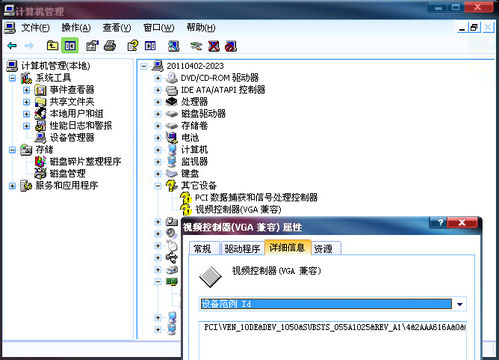
Task: Click the DVD/CD-ROM 驱动器 disc icon
Action: (172, 78)
